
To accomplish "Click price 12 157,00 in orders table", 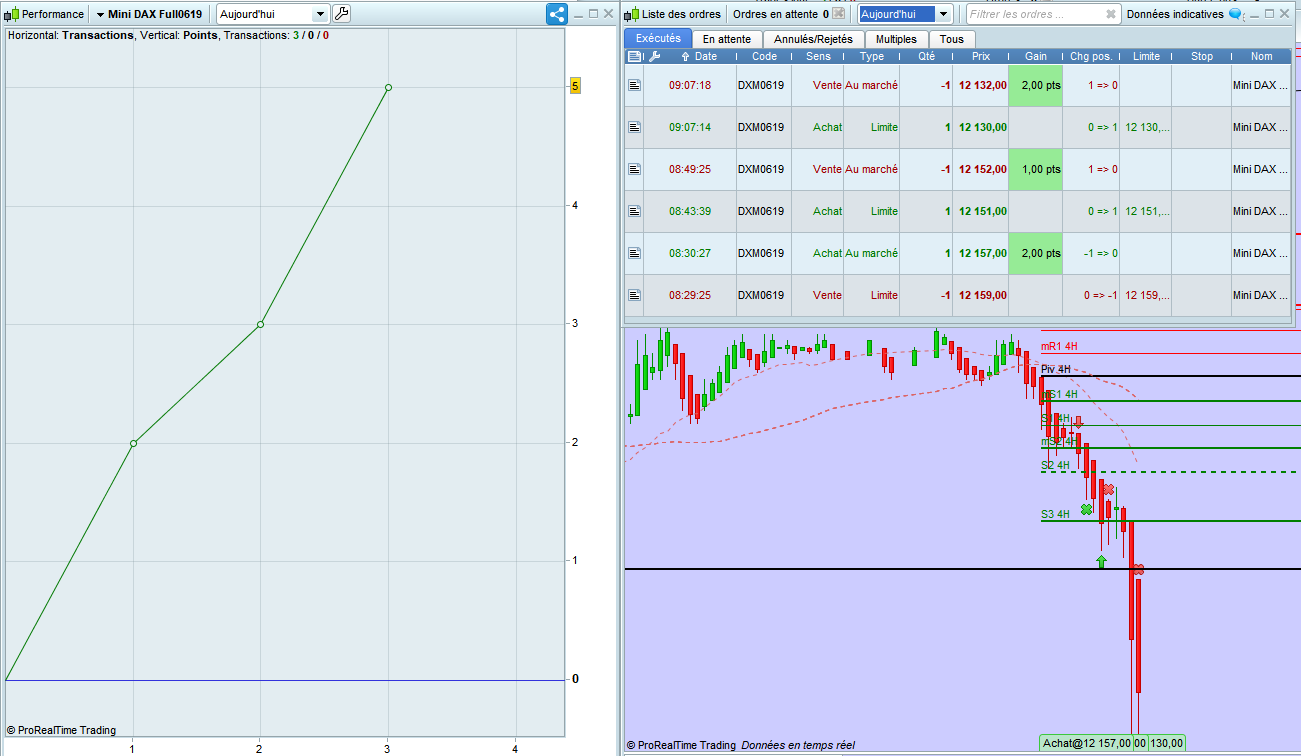I will pos(982,254).
